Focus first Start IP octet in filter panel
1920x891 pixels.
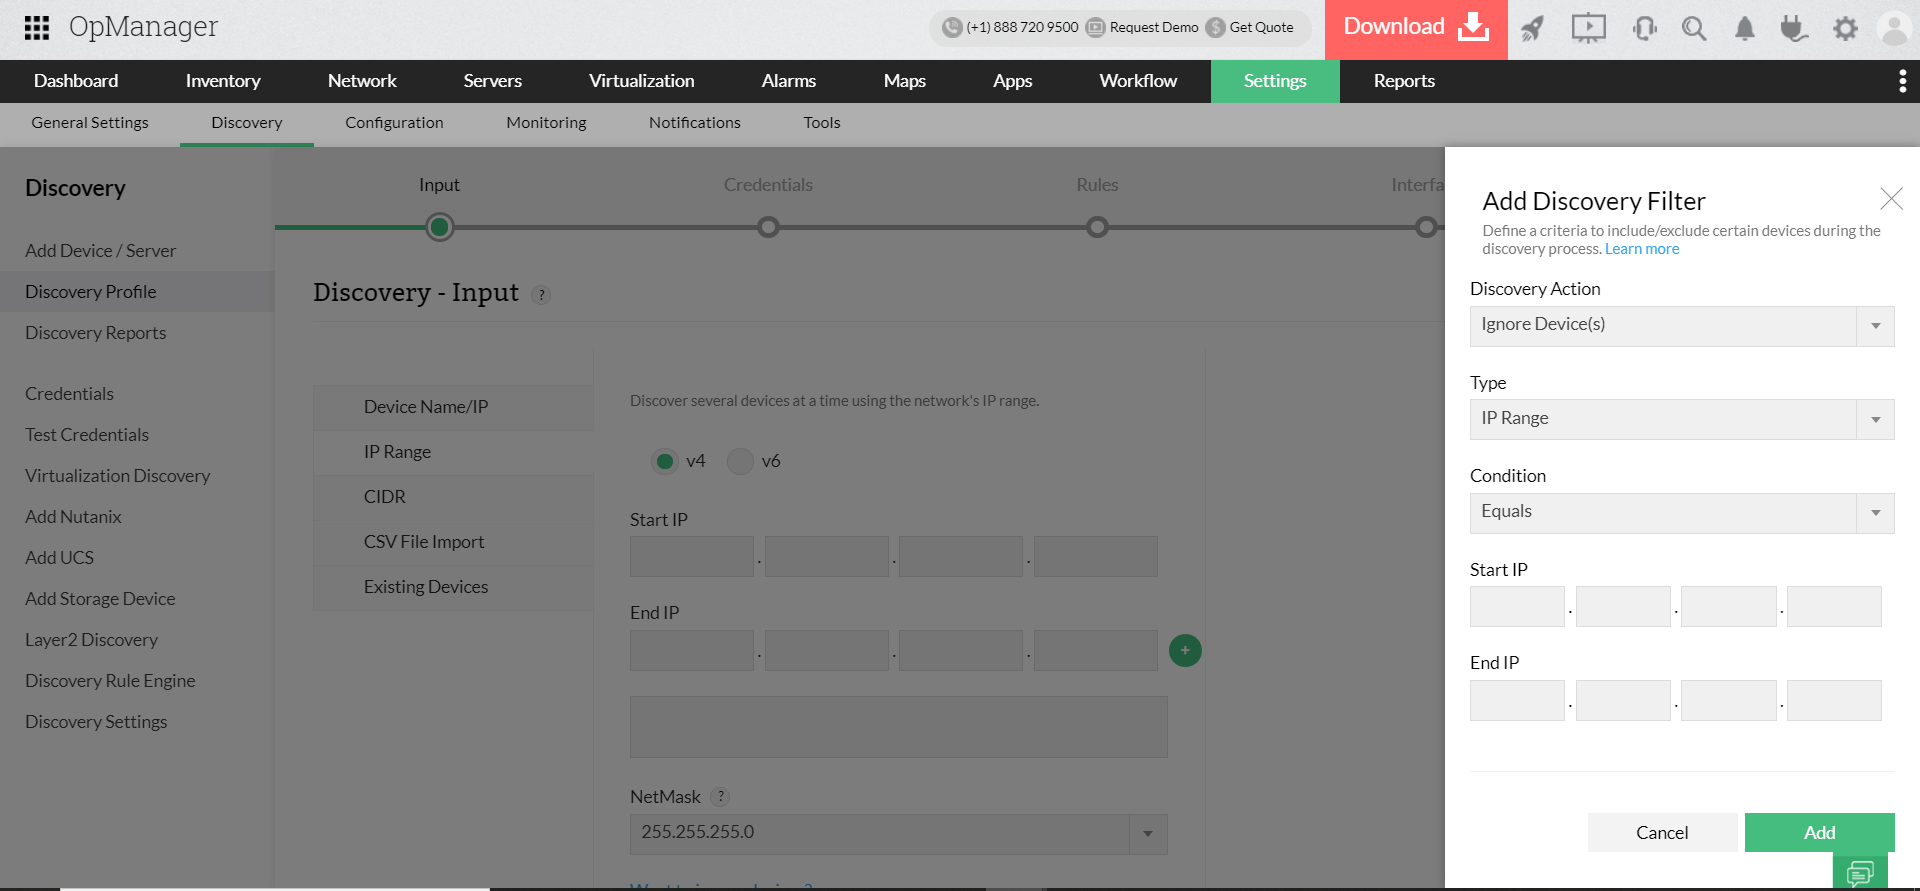[x=1517, y=607]
